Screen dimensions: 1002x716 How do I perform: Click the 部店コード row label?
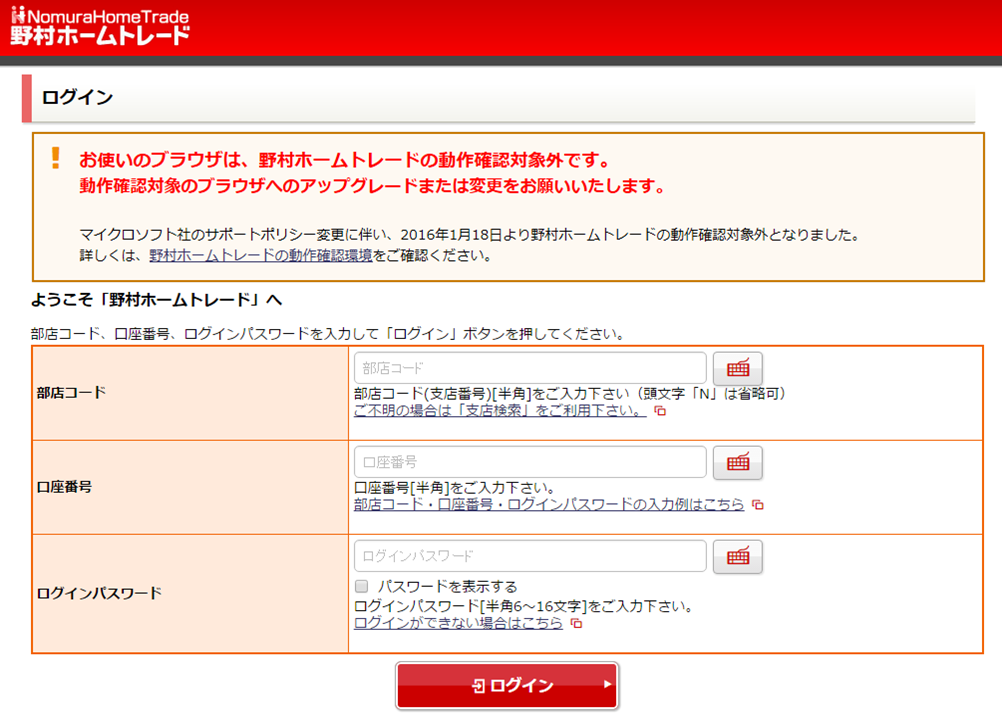(x=71, y=393)
